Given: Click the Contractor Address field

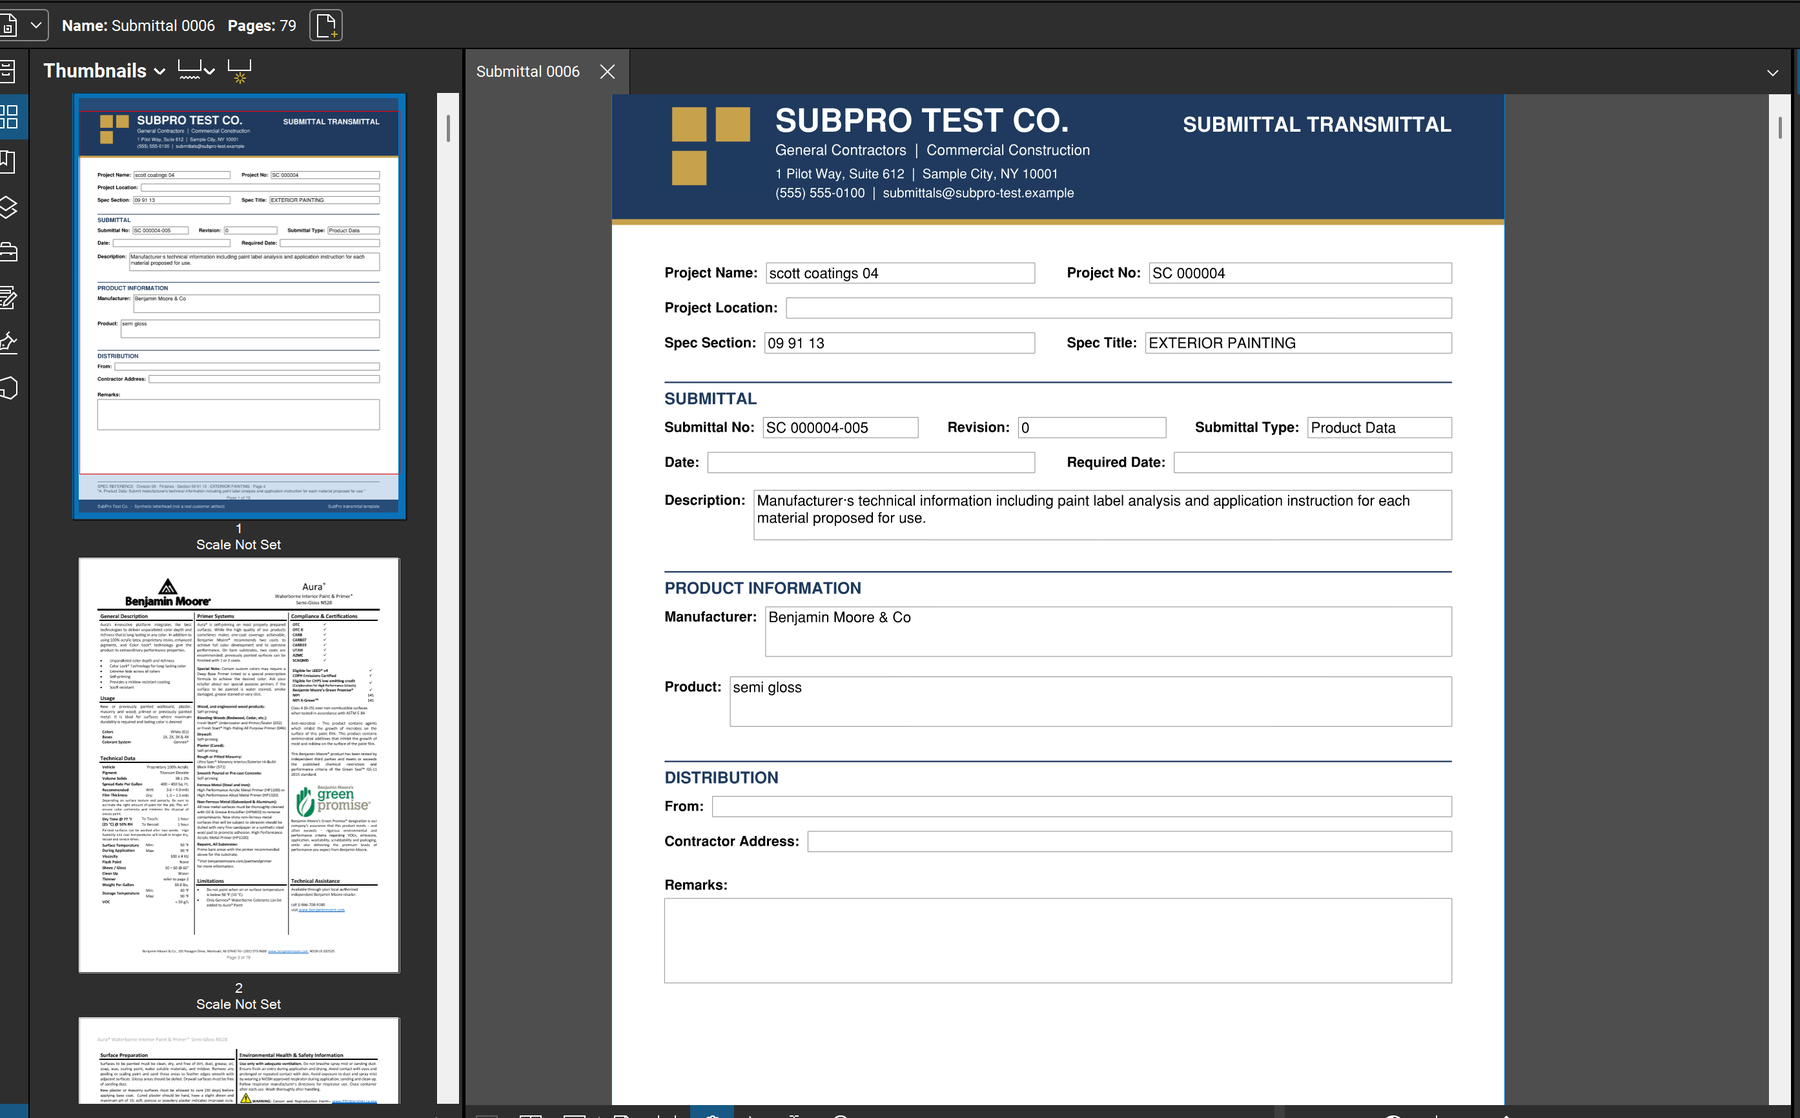Looking at the screenshot, I should [1129, 842].
